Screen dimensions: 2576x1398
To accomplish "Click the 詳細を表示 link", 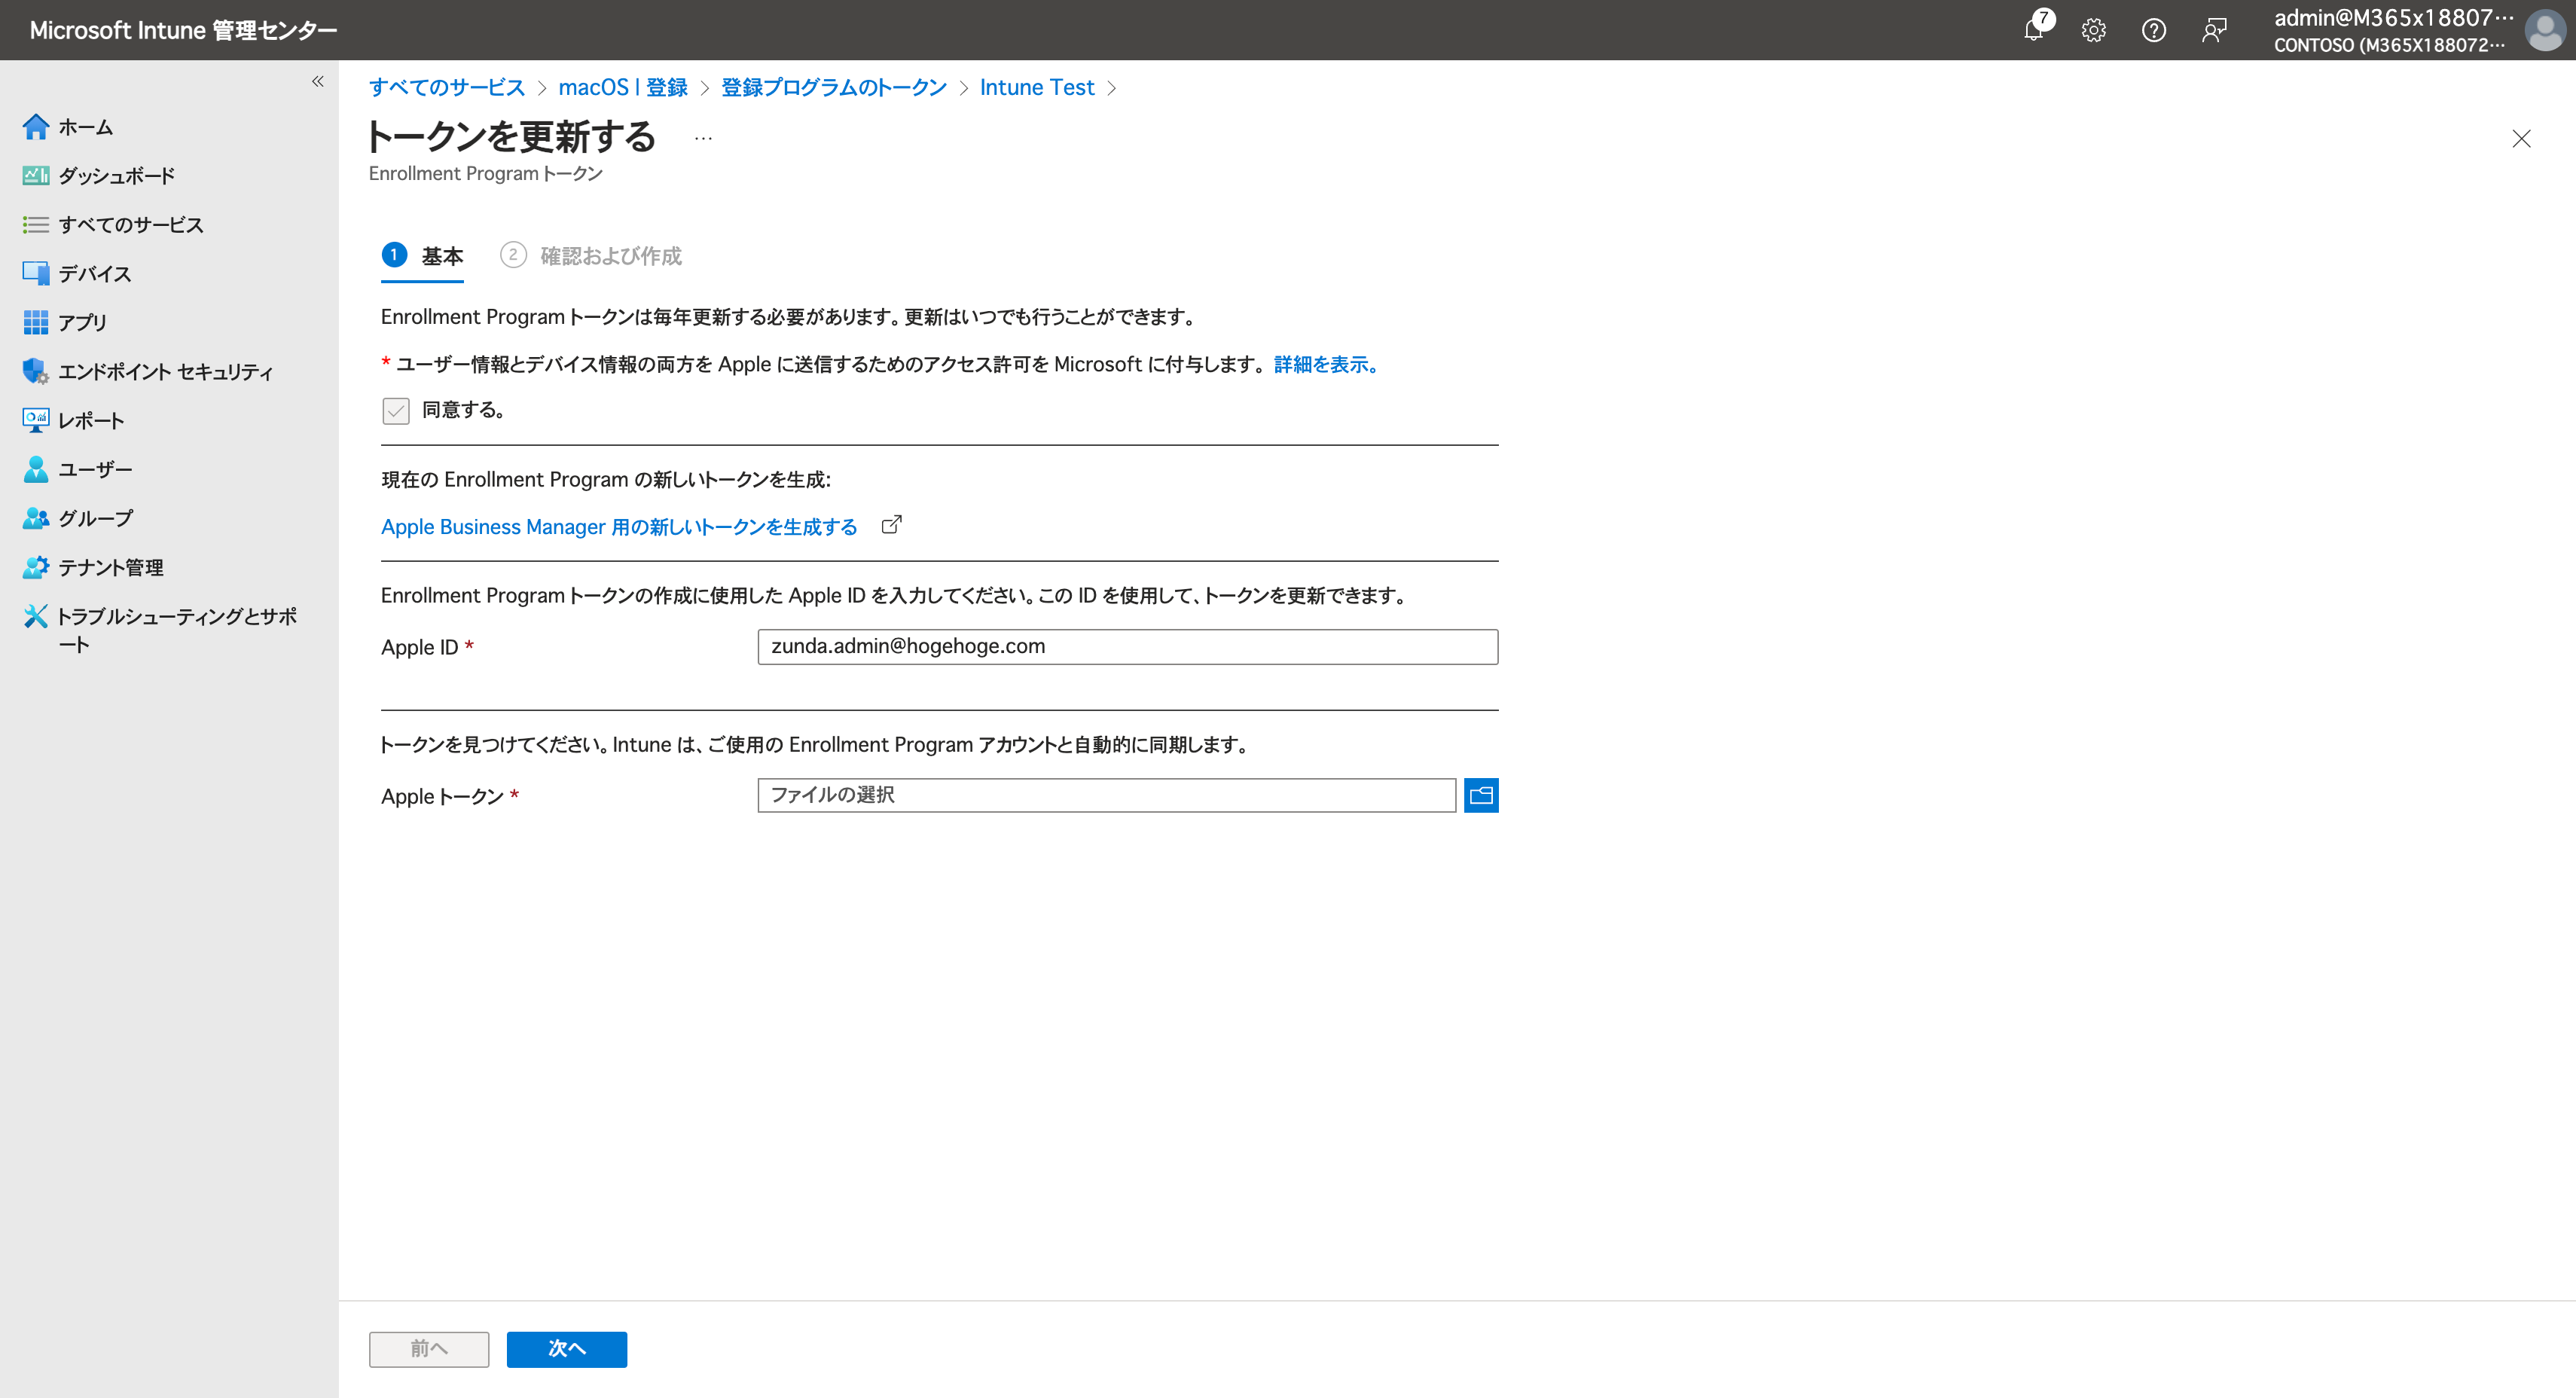I will pyautogui.click(x=1326, y=365).
